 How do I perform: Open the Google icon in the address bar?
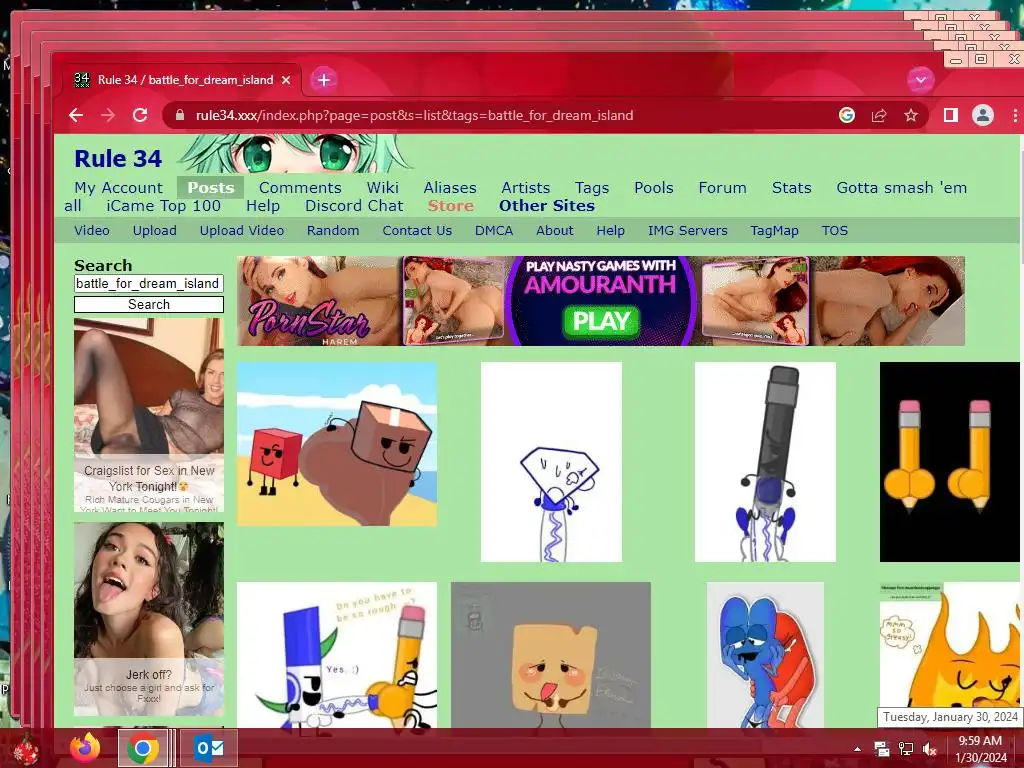coord(847,116)
